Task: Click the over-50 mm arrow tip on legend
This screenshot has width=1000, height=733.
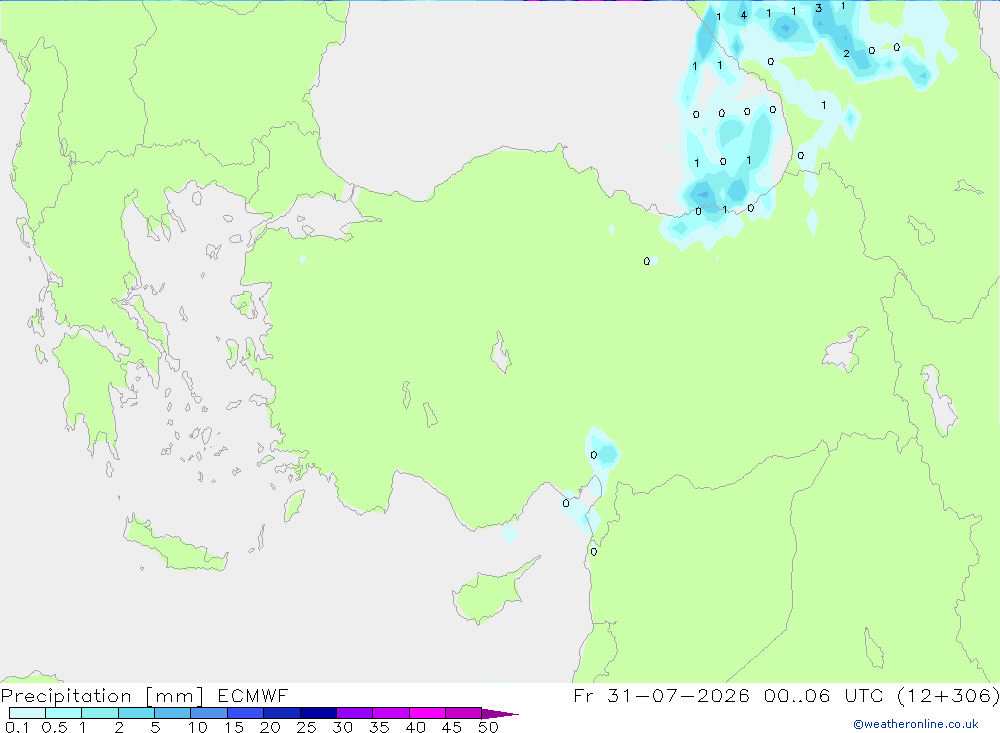Action: click(501, 713)
